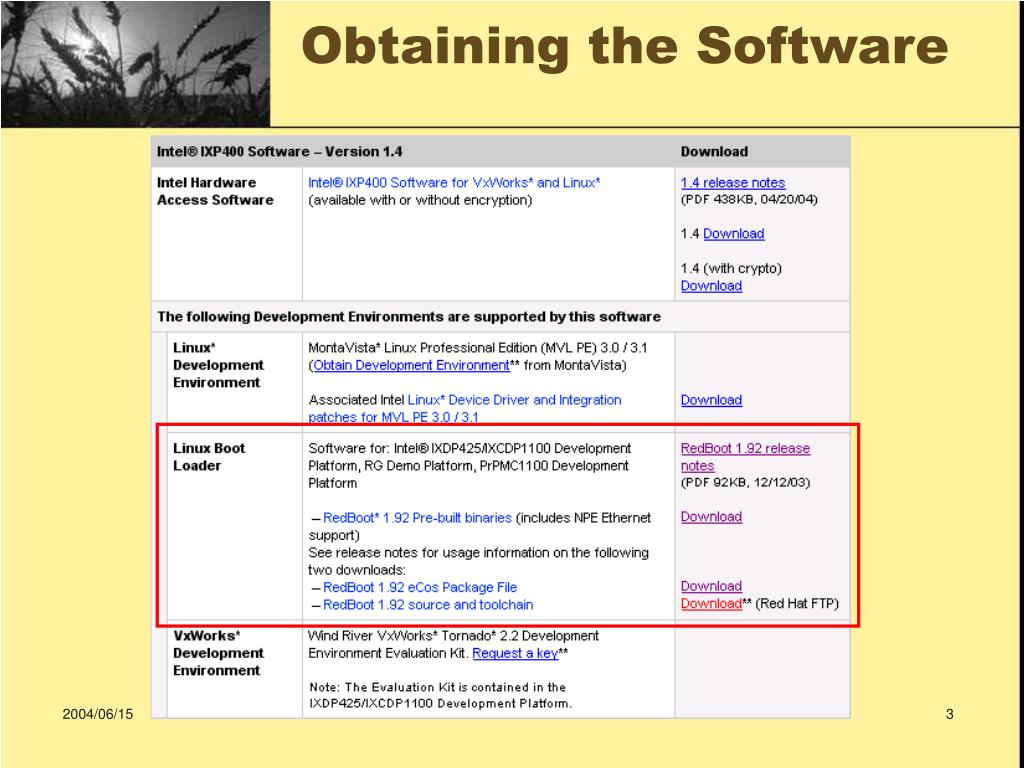Click Download link under 1.4 (with crypto)
This screenshot has height=768, width=1024.
click(711, 286)
